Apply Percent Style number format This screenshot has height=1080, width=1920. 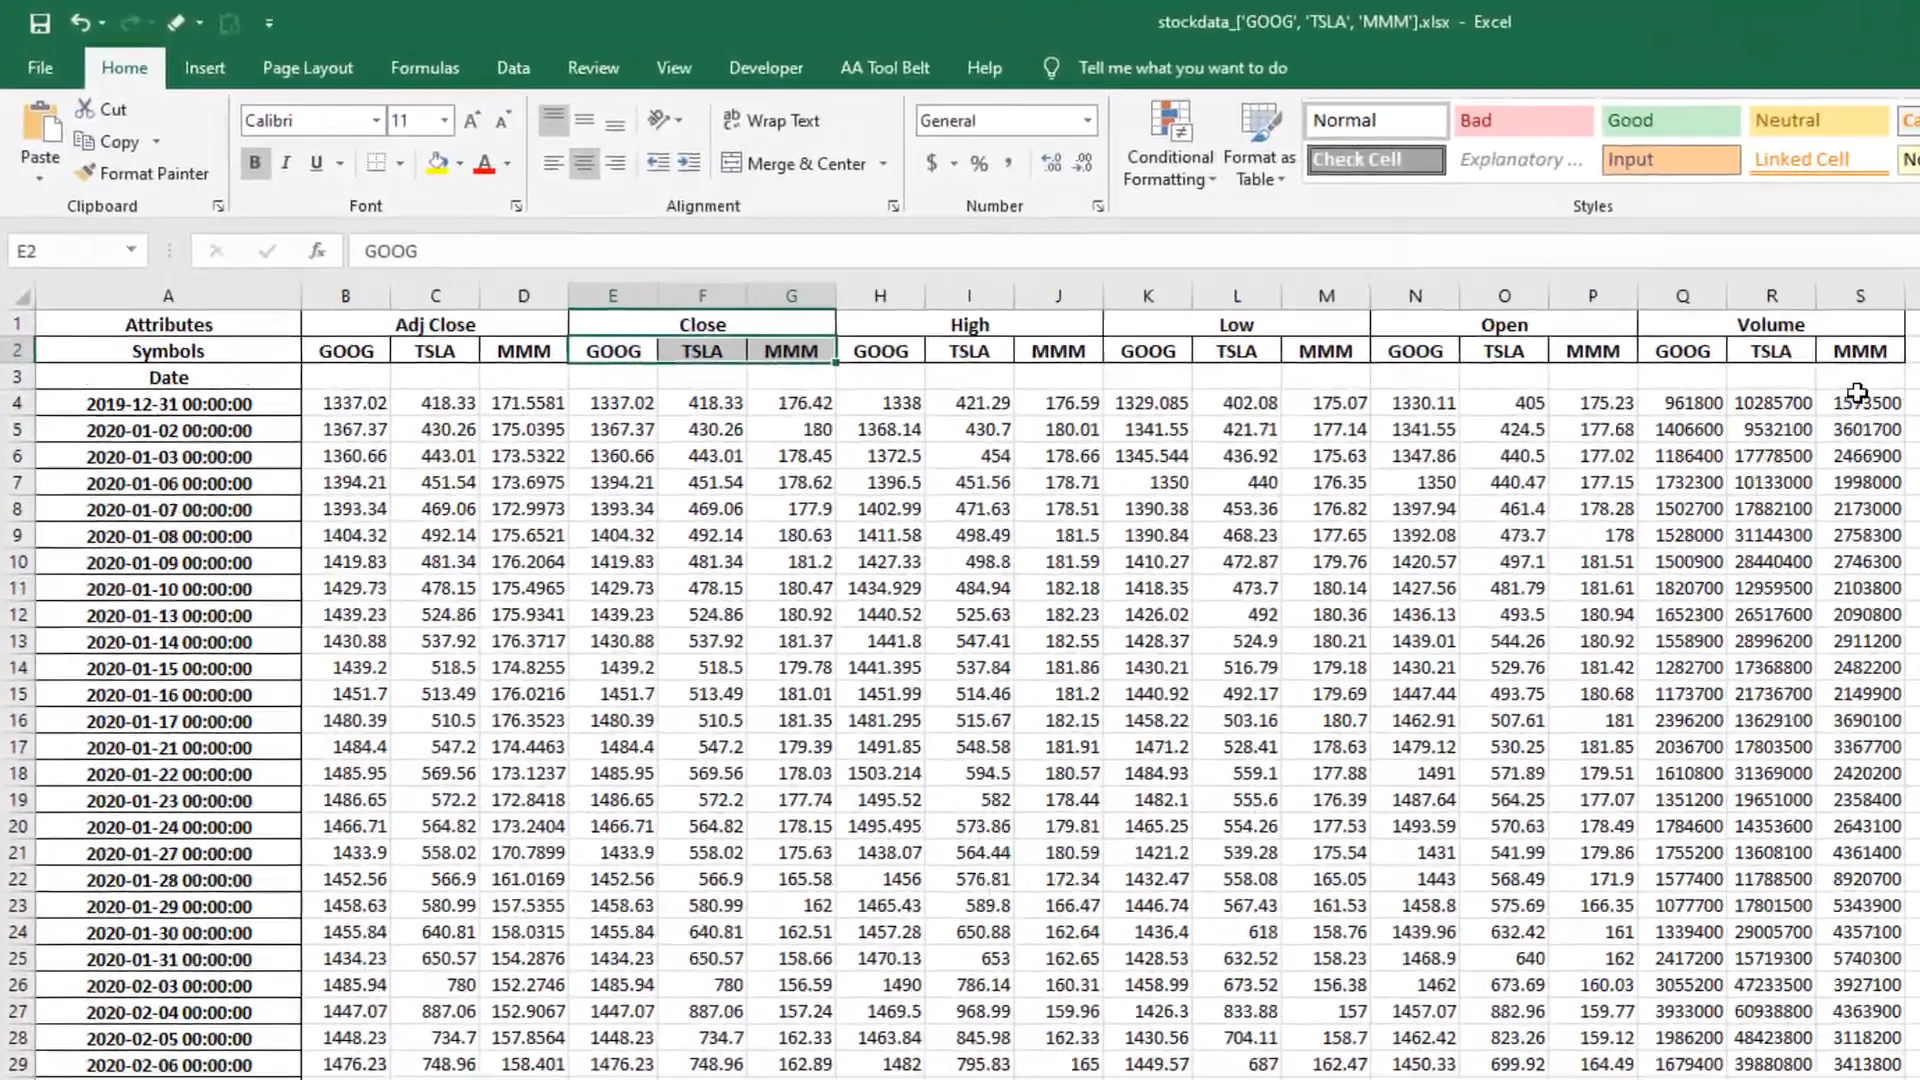978,163
